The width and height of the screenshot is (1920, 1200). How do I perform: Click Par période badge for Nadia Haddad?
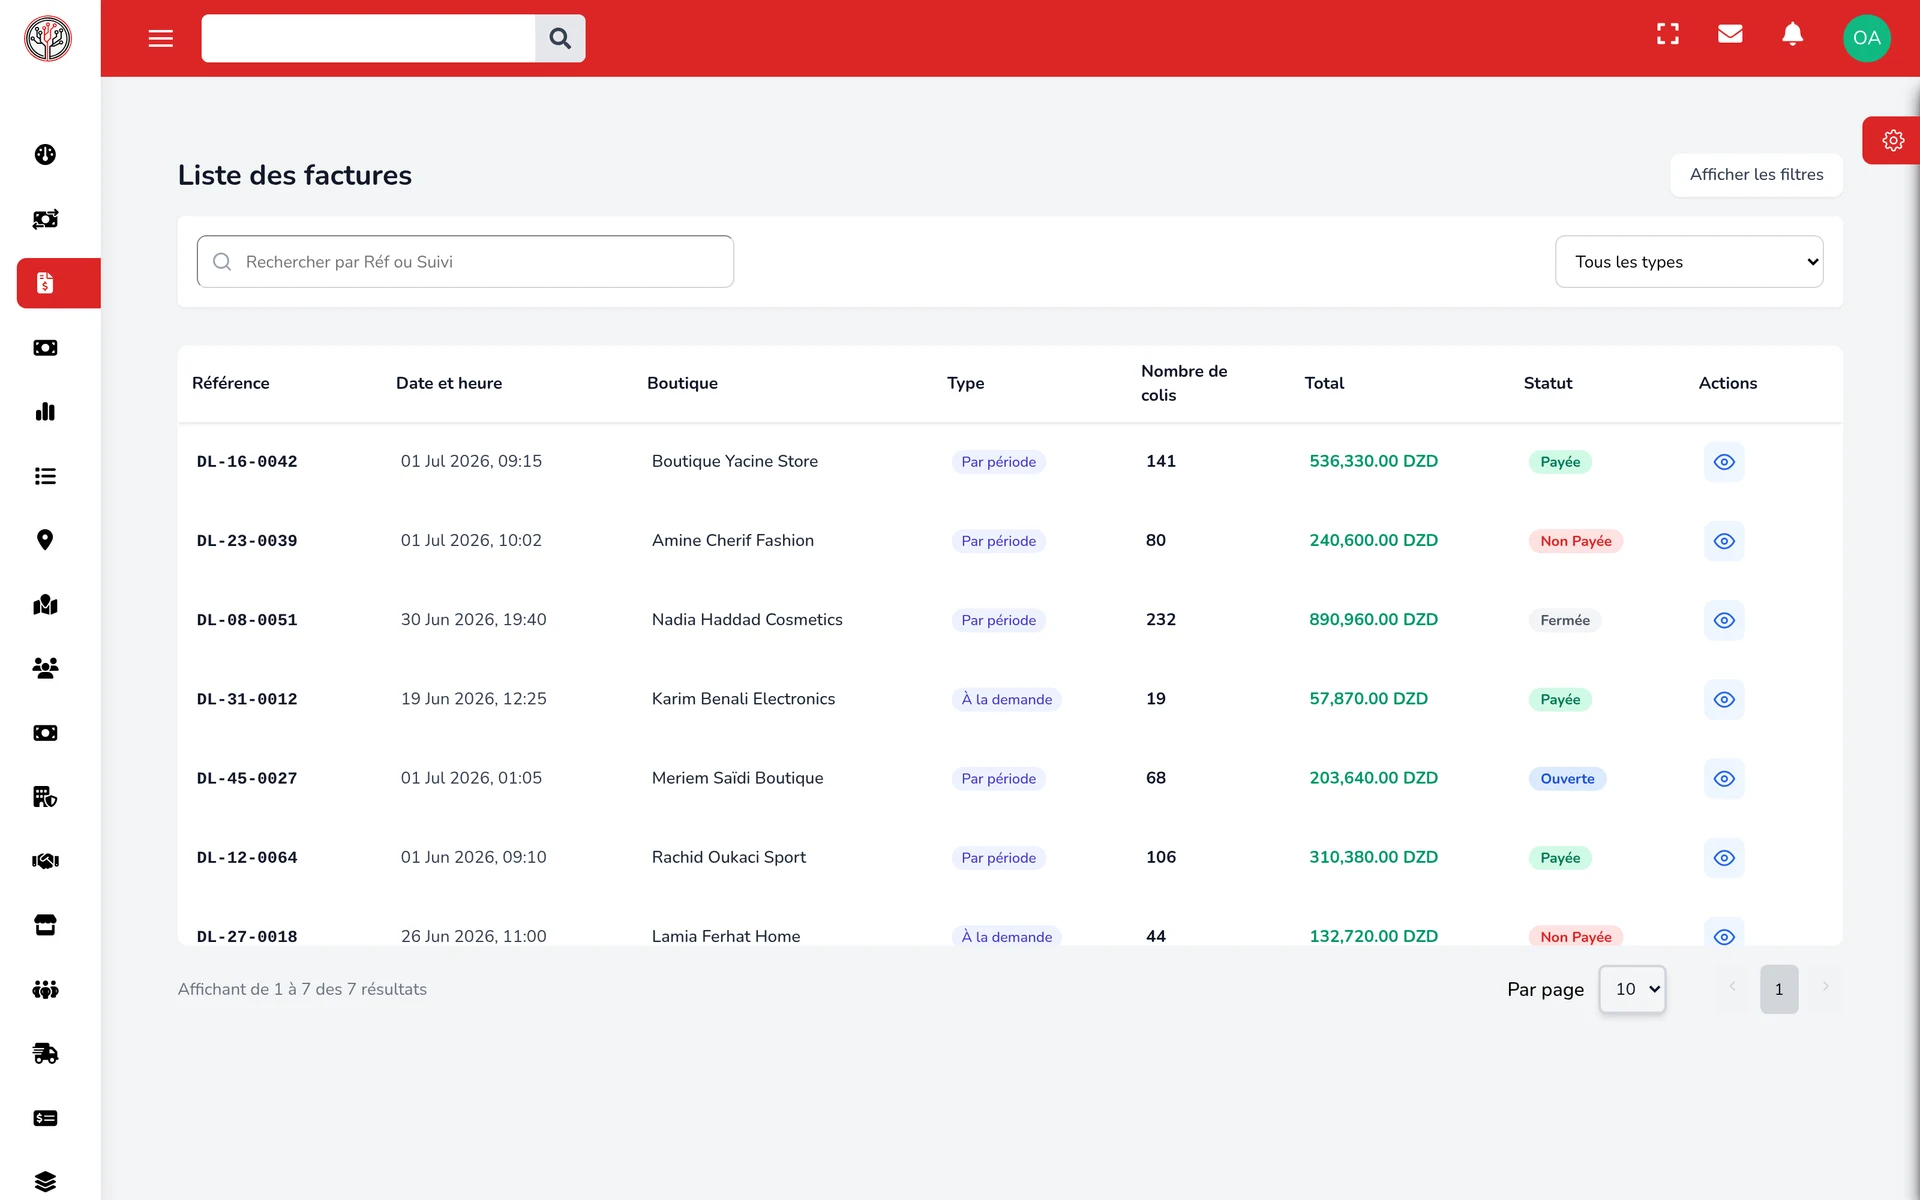(x=998, y=620)
